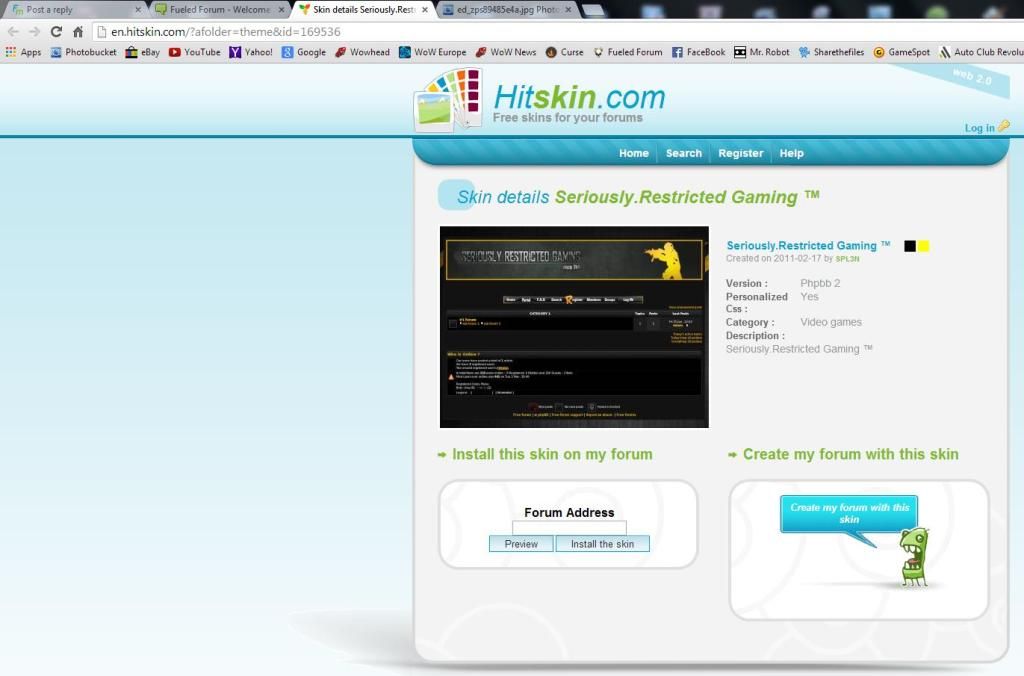This screenshot has height=676, width=1024.
Task: Click the browser address bar URL
Action: point(226,31)
